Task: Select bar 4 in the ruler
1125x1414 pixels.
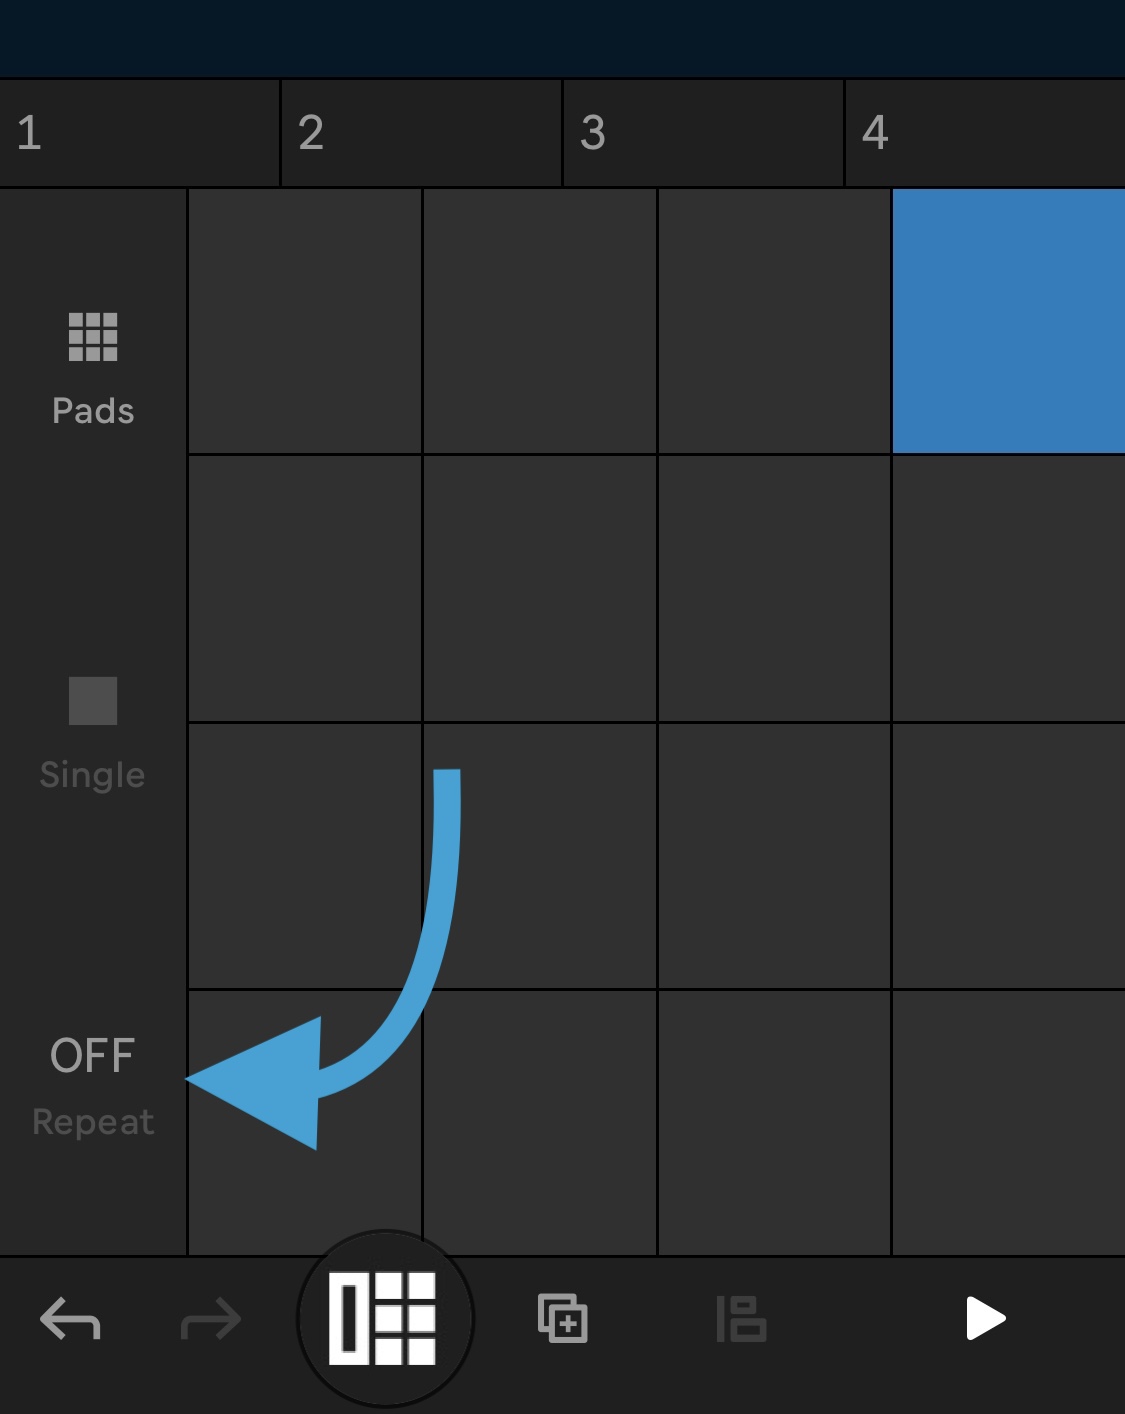Action: [x=986, y=133]
